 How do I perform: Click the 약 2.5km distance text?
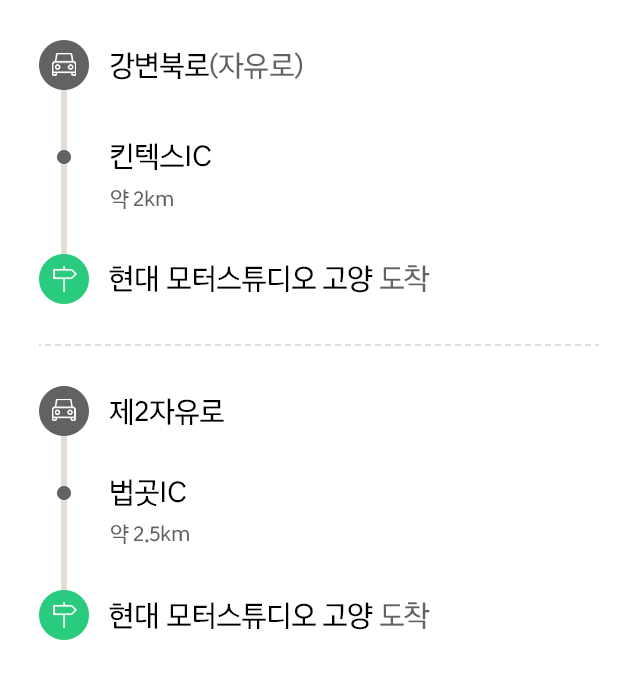coord(150,534)
